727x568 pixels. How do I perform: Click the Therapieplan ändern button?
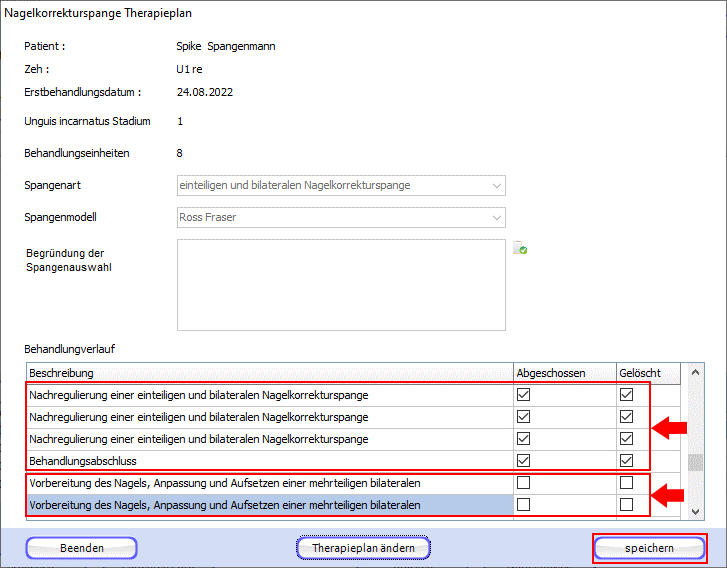(363, 548)
